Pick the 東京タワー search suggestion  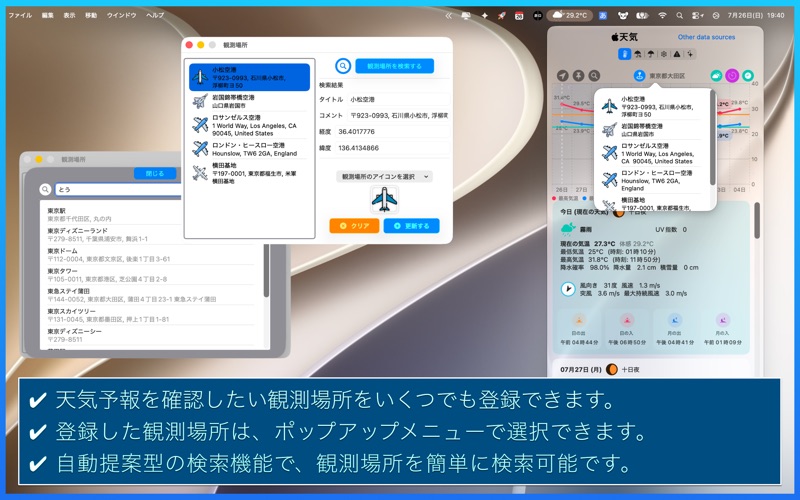tap(151, 275)
